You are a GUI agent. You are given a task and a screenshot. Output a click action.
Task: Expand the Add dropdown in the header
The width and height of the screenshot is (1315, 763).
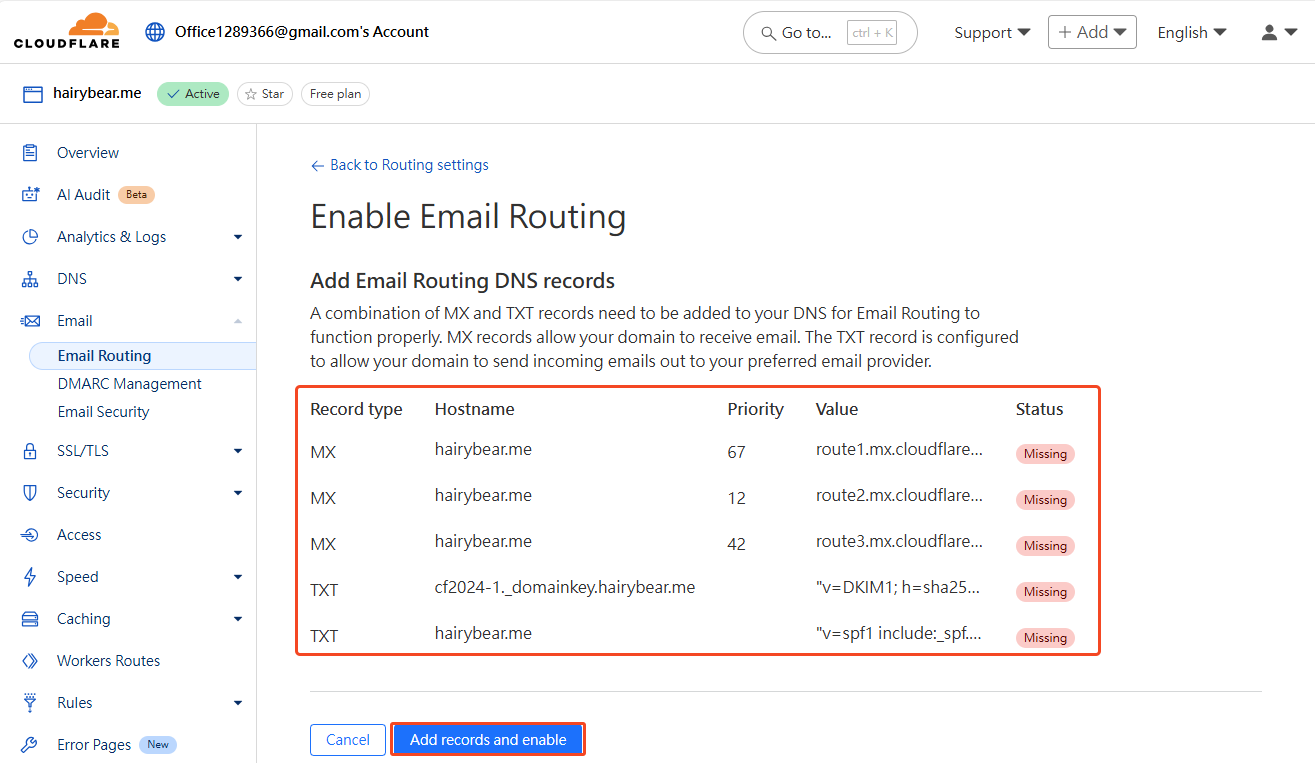click(x=1092, y=31)
